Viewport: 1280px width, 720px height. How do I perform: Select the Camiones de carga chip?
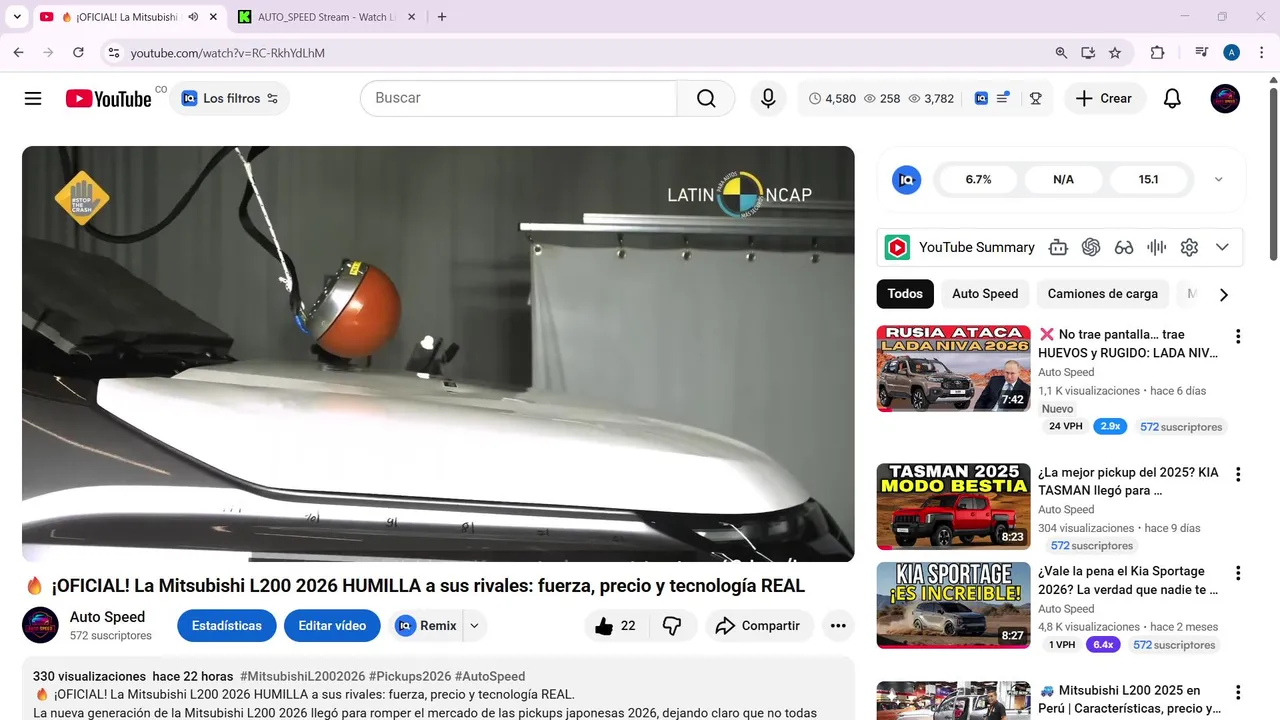1102,293
